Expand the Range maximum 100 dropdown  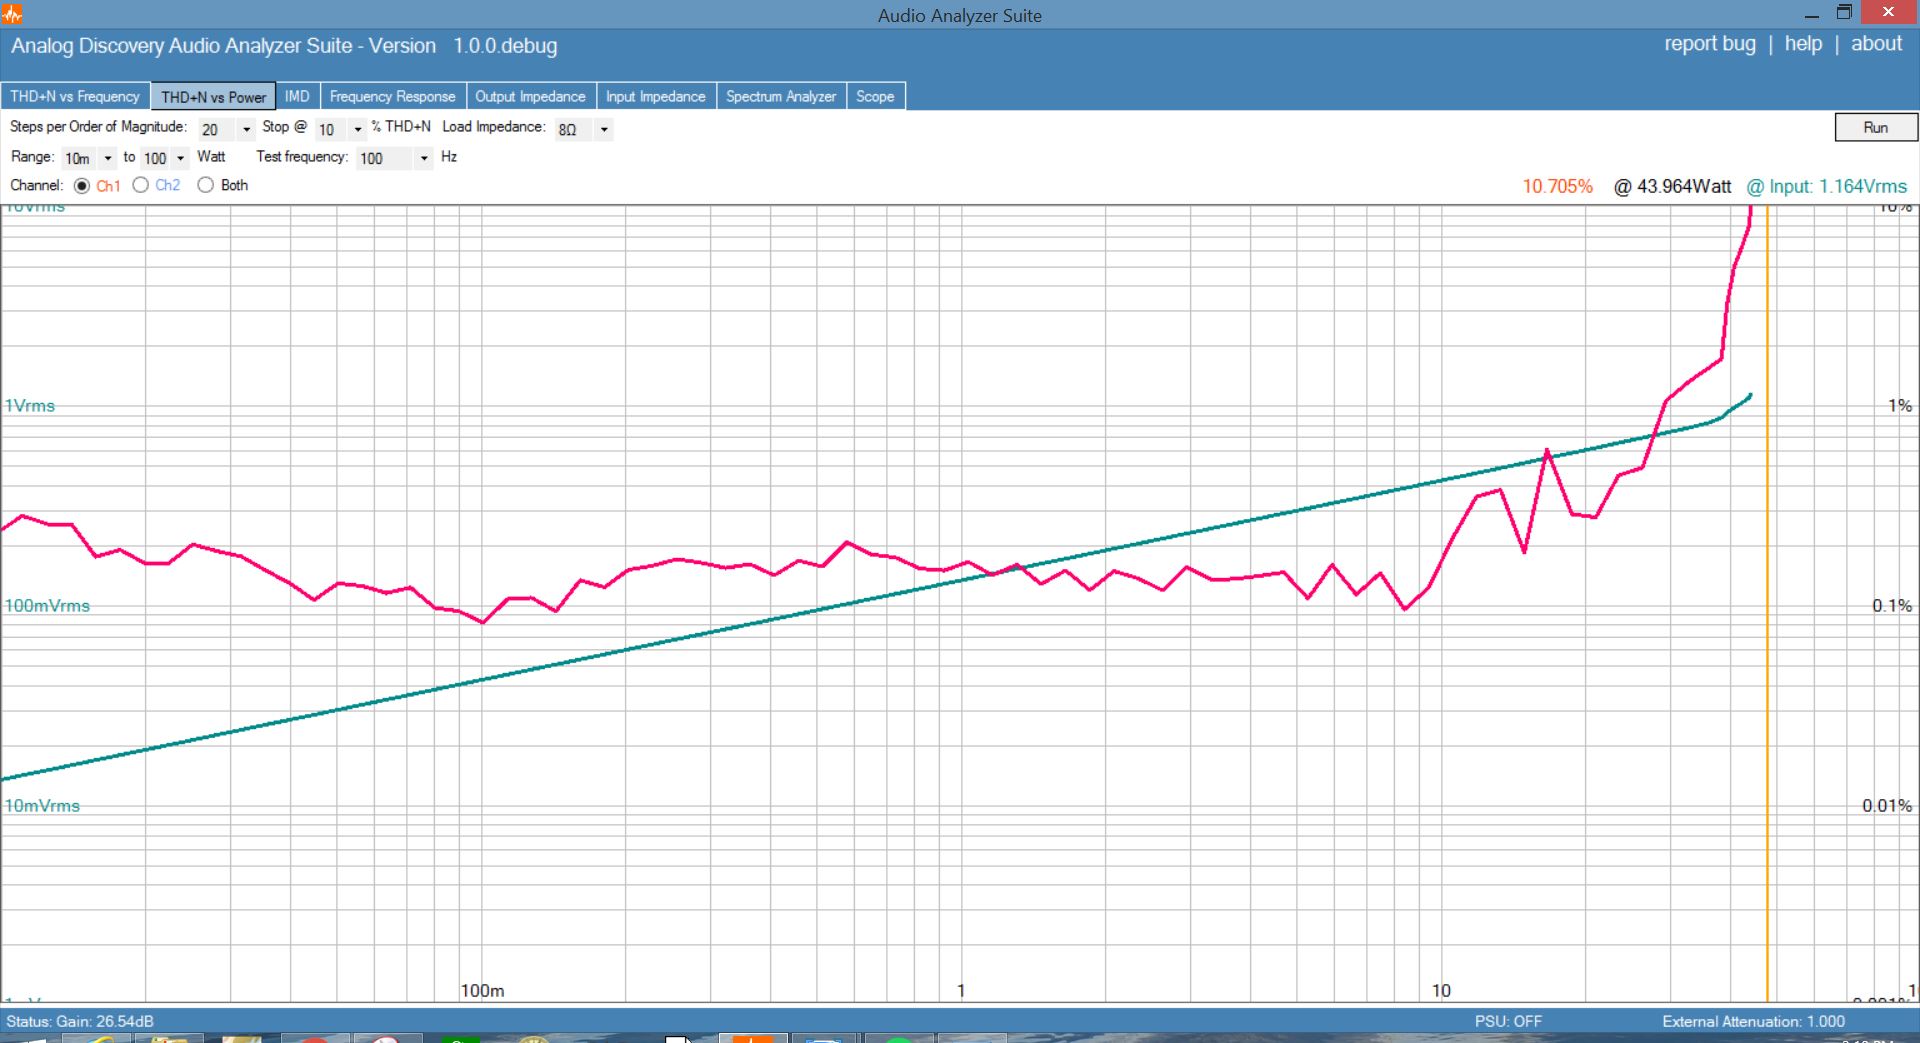coord(180,158)
